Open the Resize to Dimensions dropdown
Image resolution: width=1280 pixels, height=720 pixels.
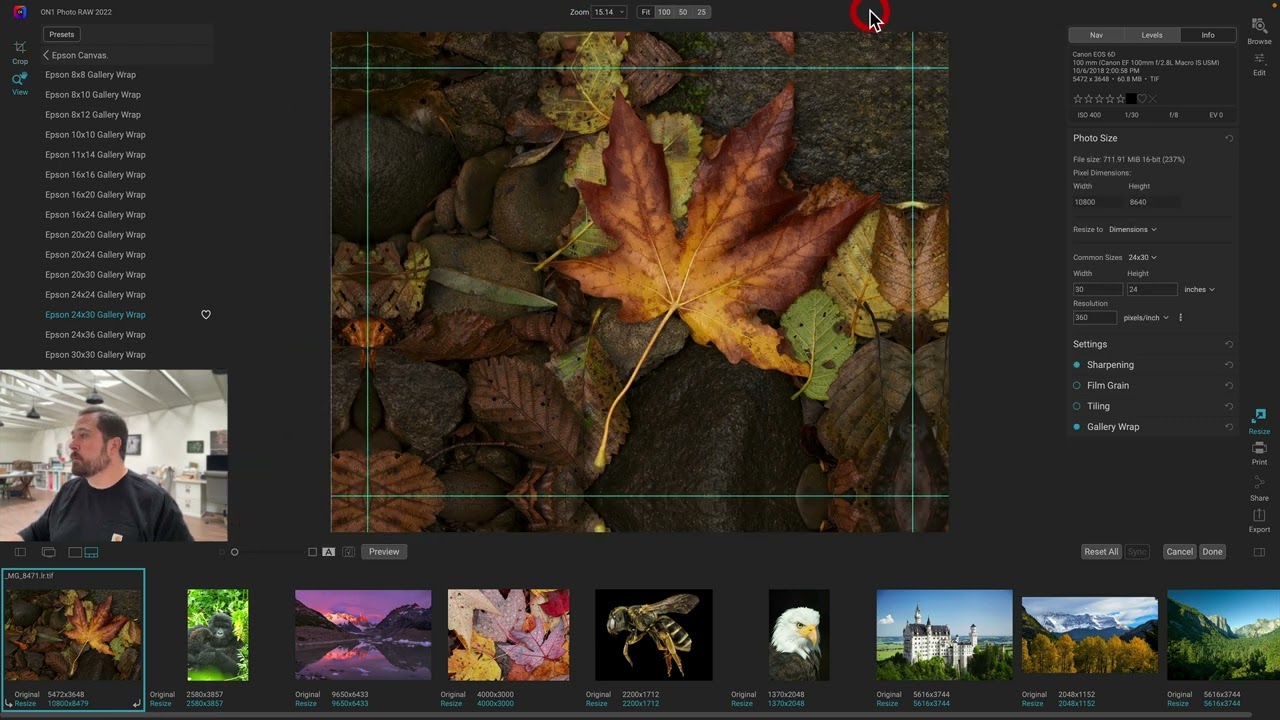1133,230
